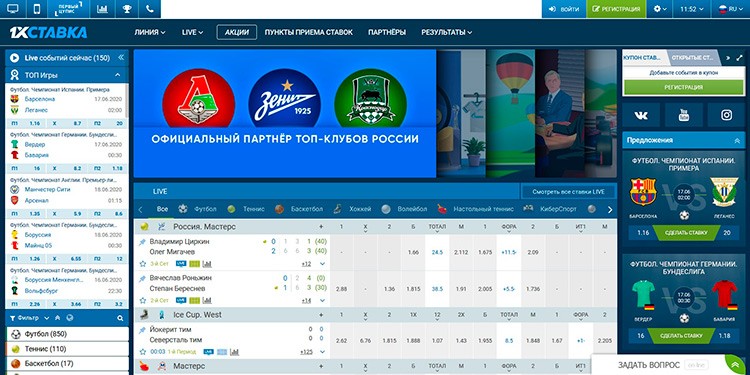Select Футбол (850) in sports list
Screen dimensions: 750x375
pos(67,334)
